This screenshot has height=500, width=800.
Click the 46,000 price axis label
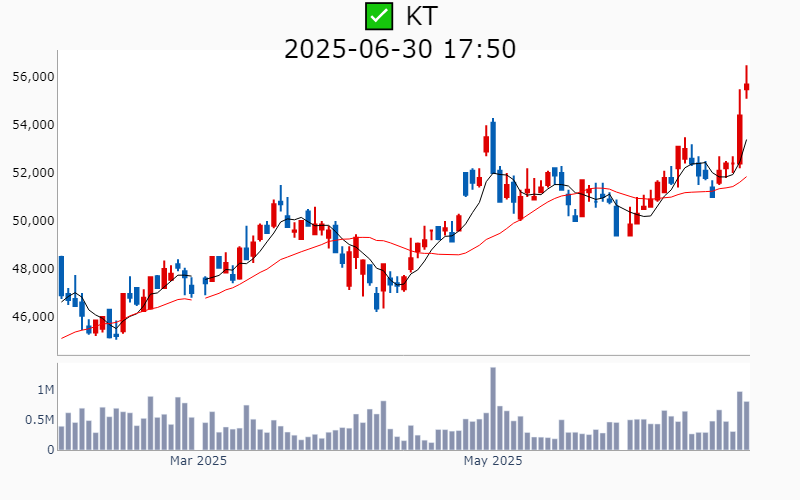[x=34, y=317]
